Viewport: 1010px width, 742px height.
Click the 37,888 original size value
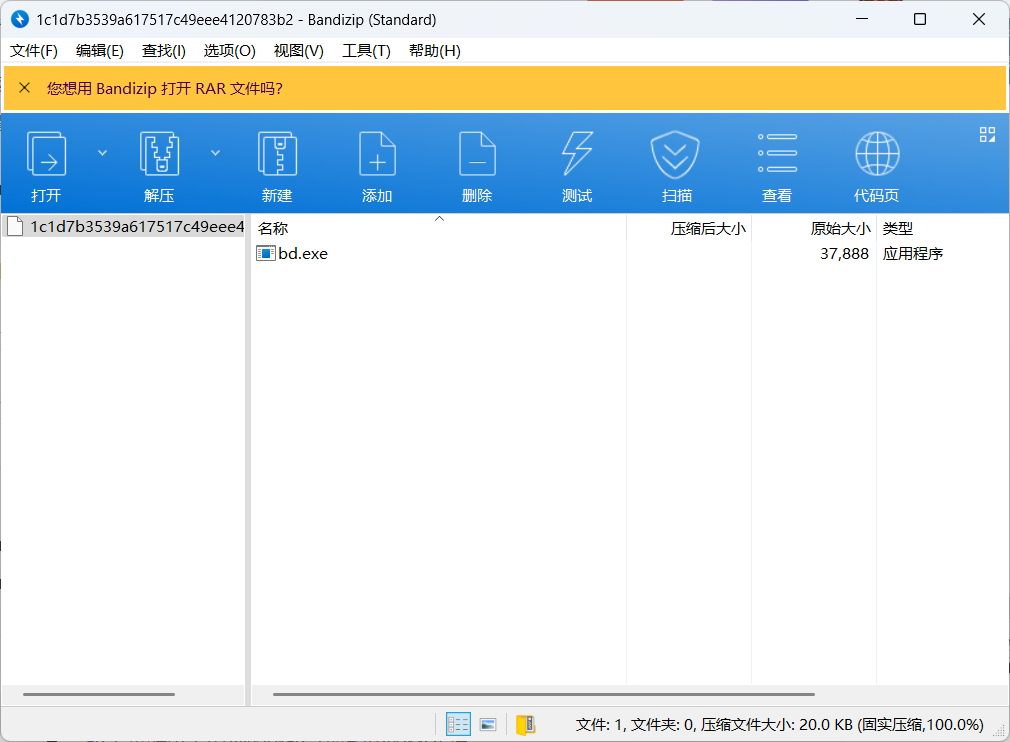click(844, 254)
